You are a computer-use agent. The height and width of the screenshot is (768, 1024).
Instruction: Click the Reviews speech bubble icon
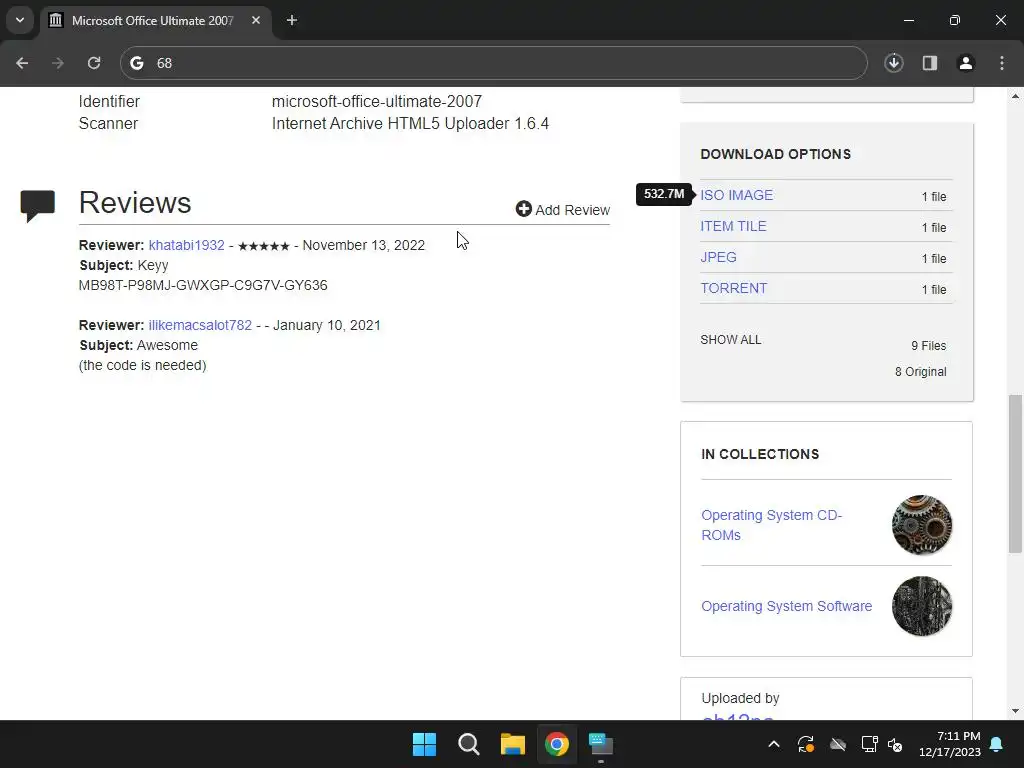(38, 206)
